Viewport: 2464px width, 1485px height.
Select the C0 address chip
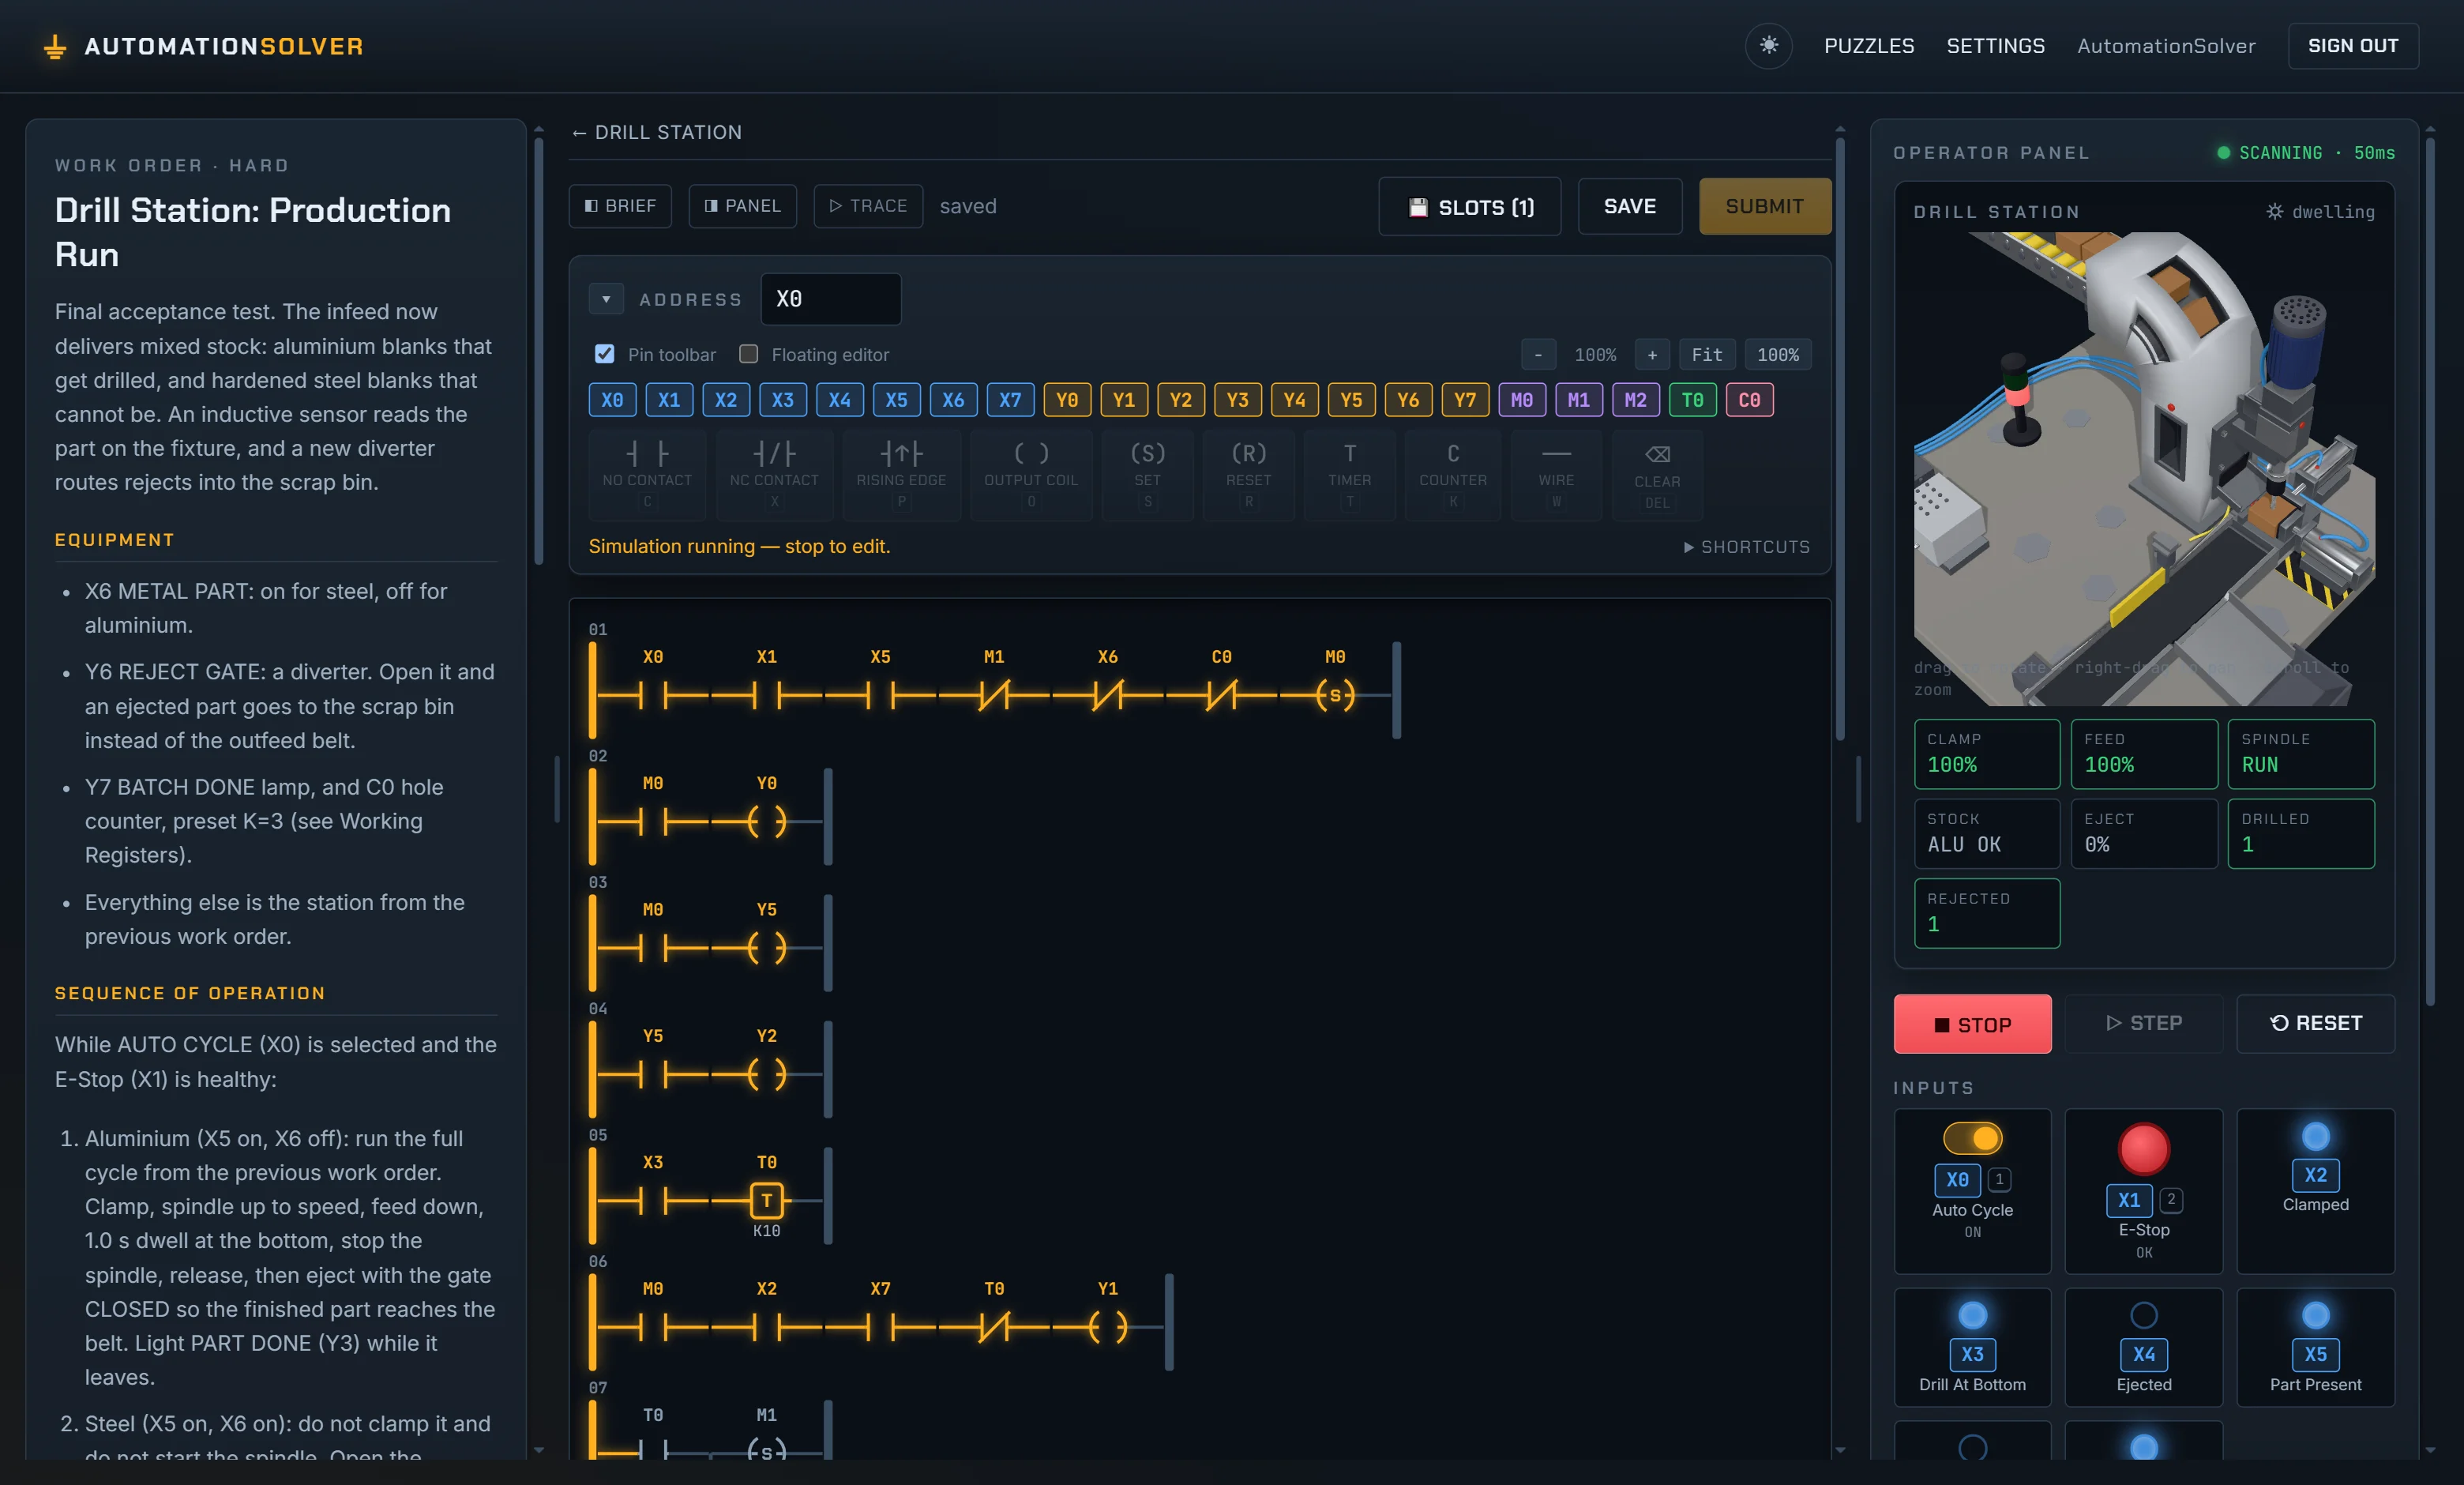(x=1749, y=400)
